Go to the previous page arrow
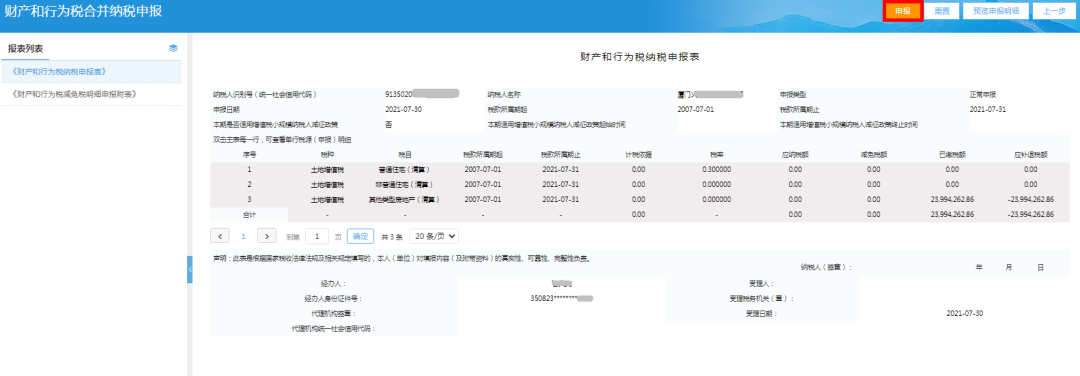 click(220, 236)
